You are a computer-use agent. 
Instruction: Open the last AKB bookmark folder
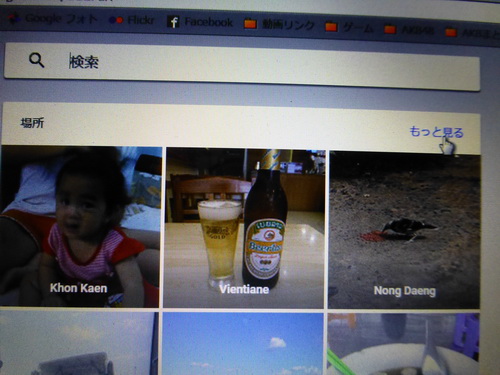click(x=473, y=33)
